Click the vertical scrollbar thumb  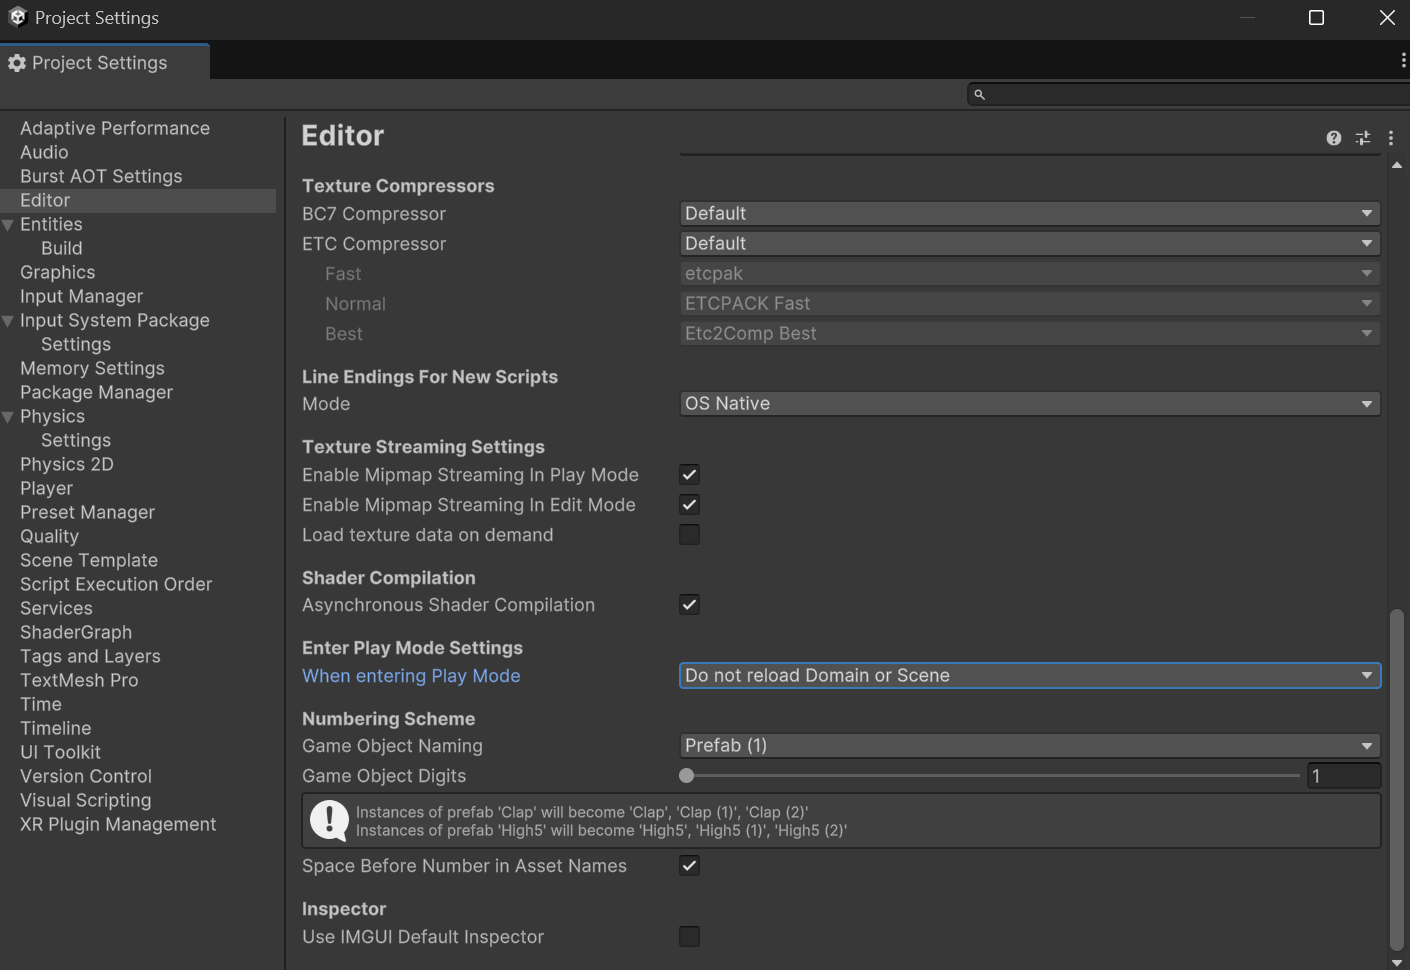point(1397,780)
